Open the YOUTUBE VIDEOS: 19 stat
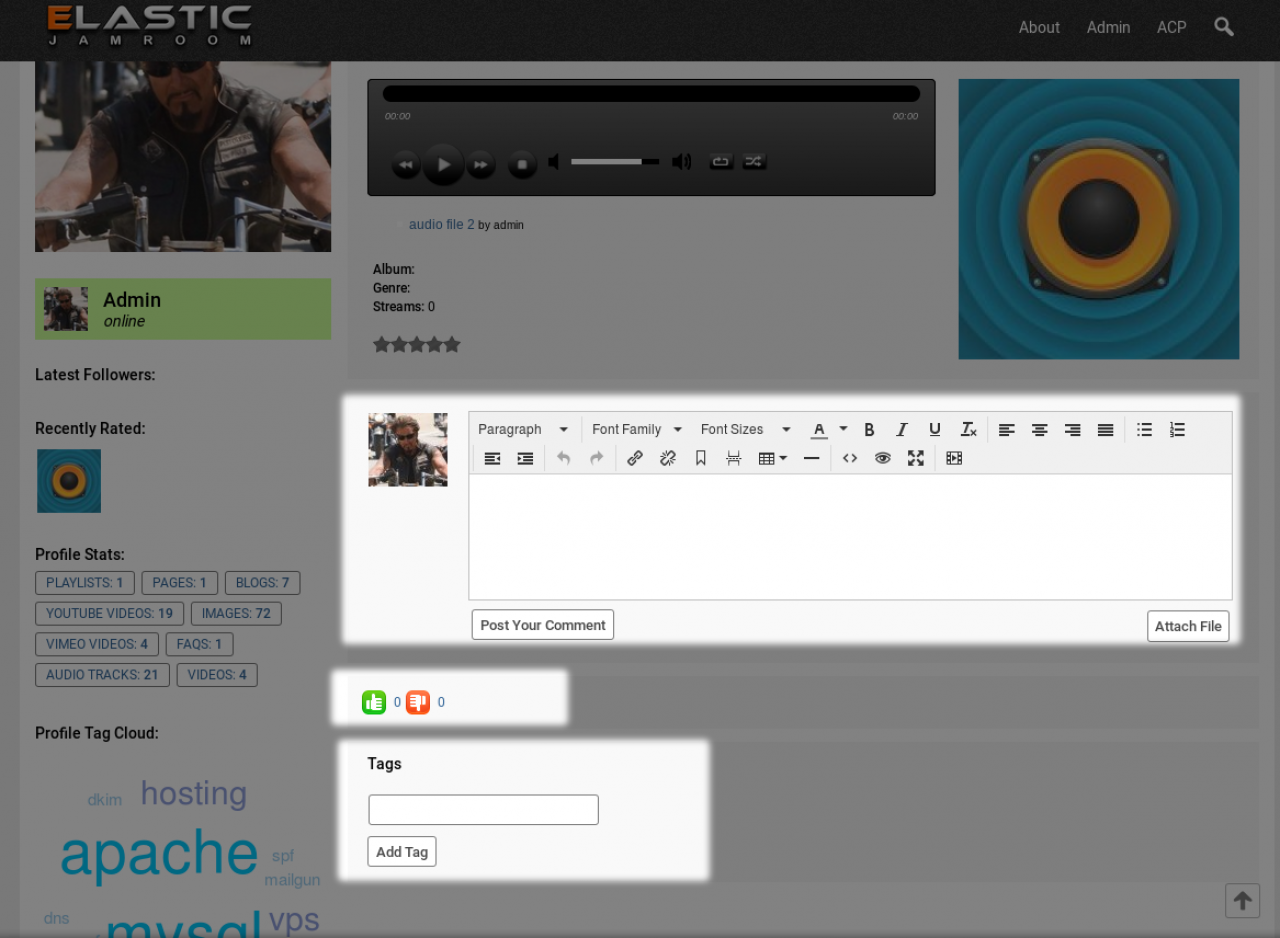 click(x=110, y=614)
